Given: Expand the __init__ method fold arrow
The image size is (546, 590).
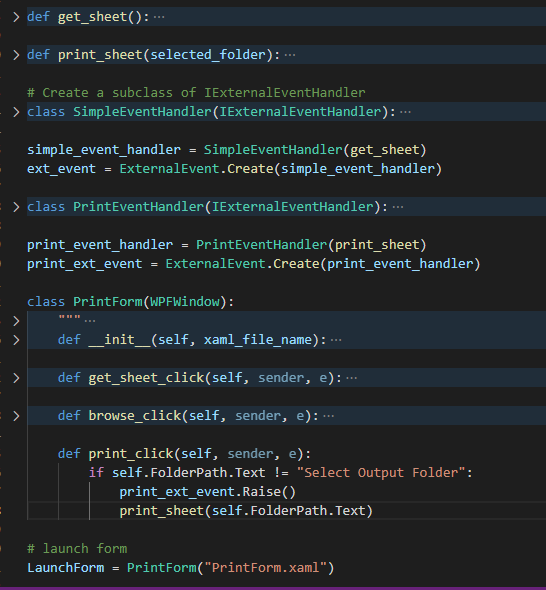Looking at the screenshot, I should [16, 340].
